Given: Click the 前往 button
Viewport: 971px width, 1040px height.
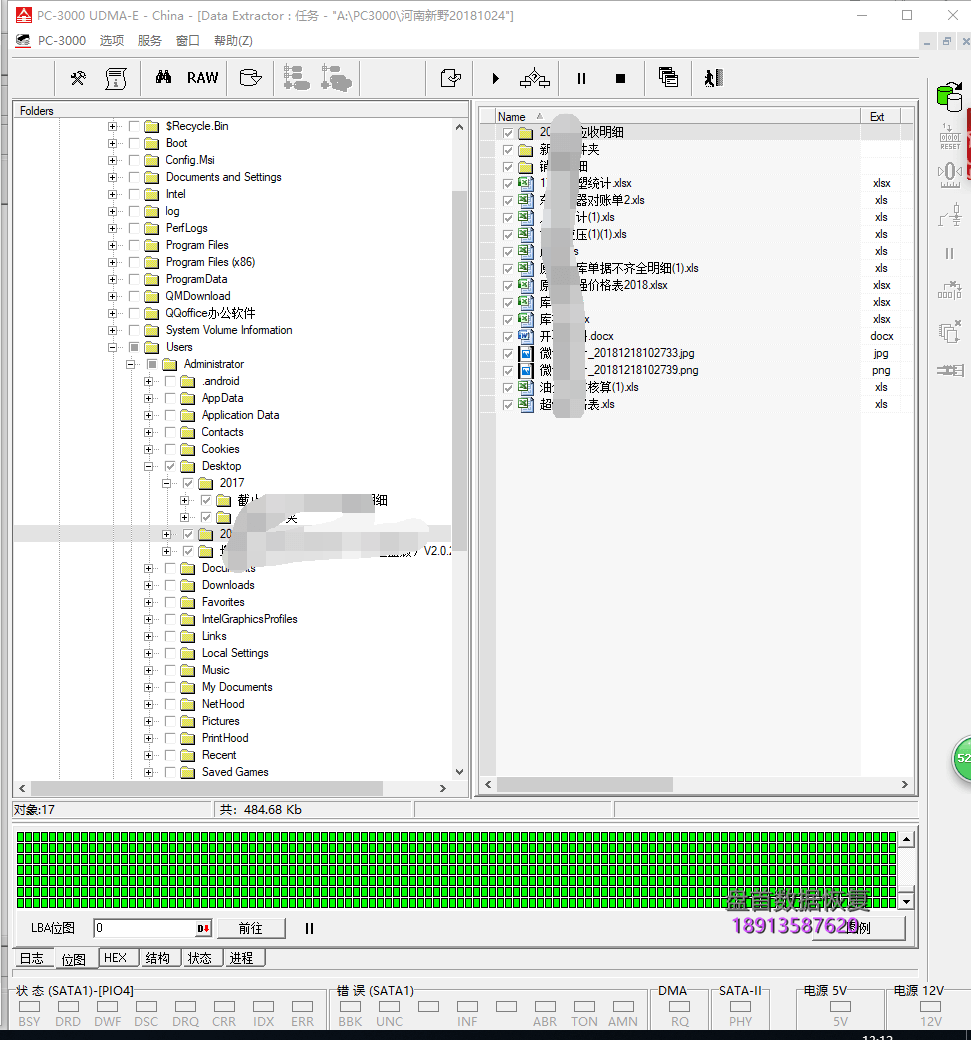Looking at the screenshot, I should [x=251, y=929].
